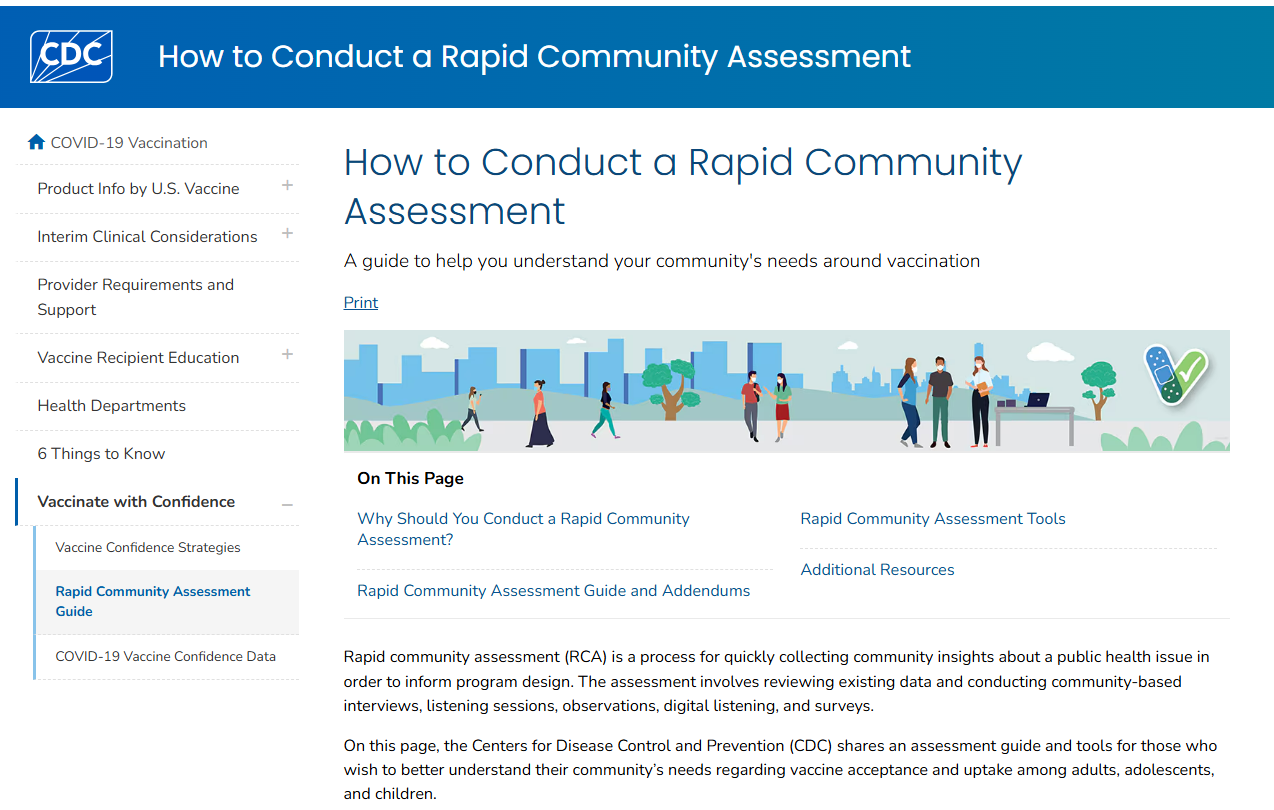Open Why Should You Conduct a Rapid Community Assessment?
This screenshot has height=810, width=1274.
coord(523,528)
